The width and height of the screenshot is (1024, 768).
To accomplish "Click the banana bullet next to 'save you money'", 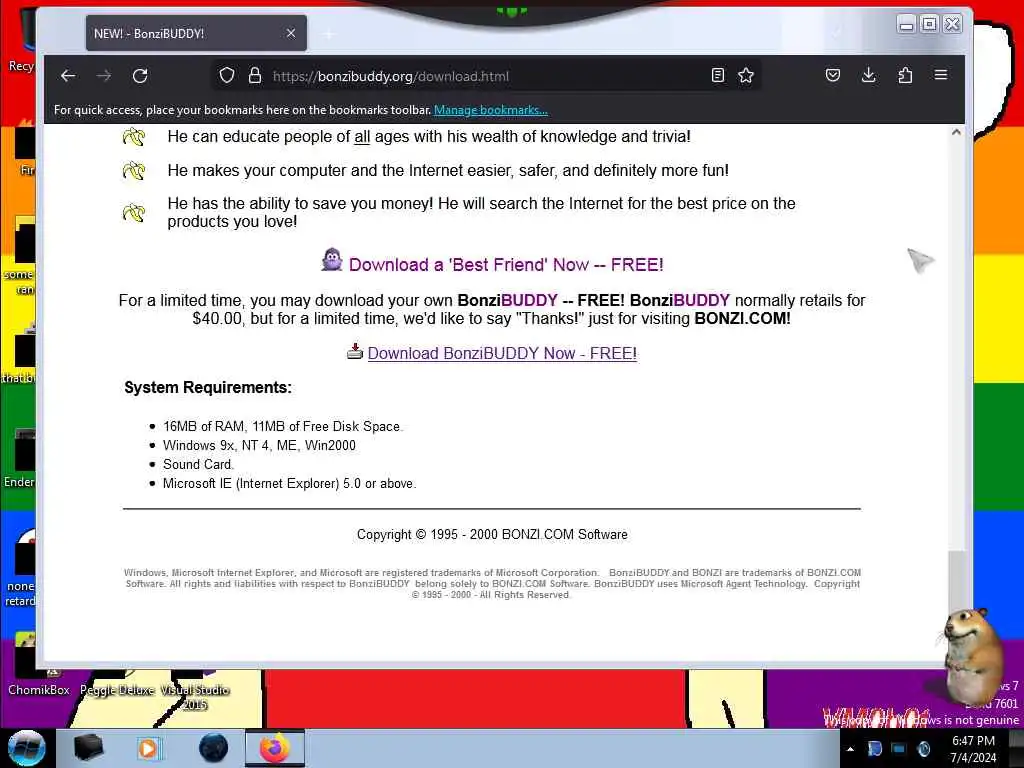I will click(134, 212).
